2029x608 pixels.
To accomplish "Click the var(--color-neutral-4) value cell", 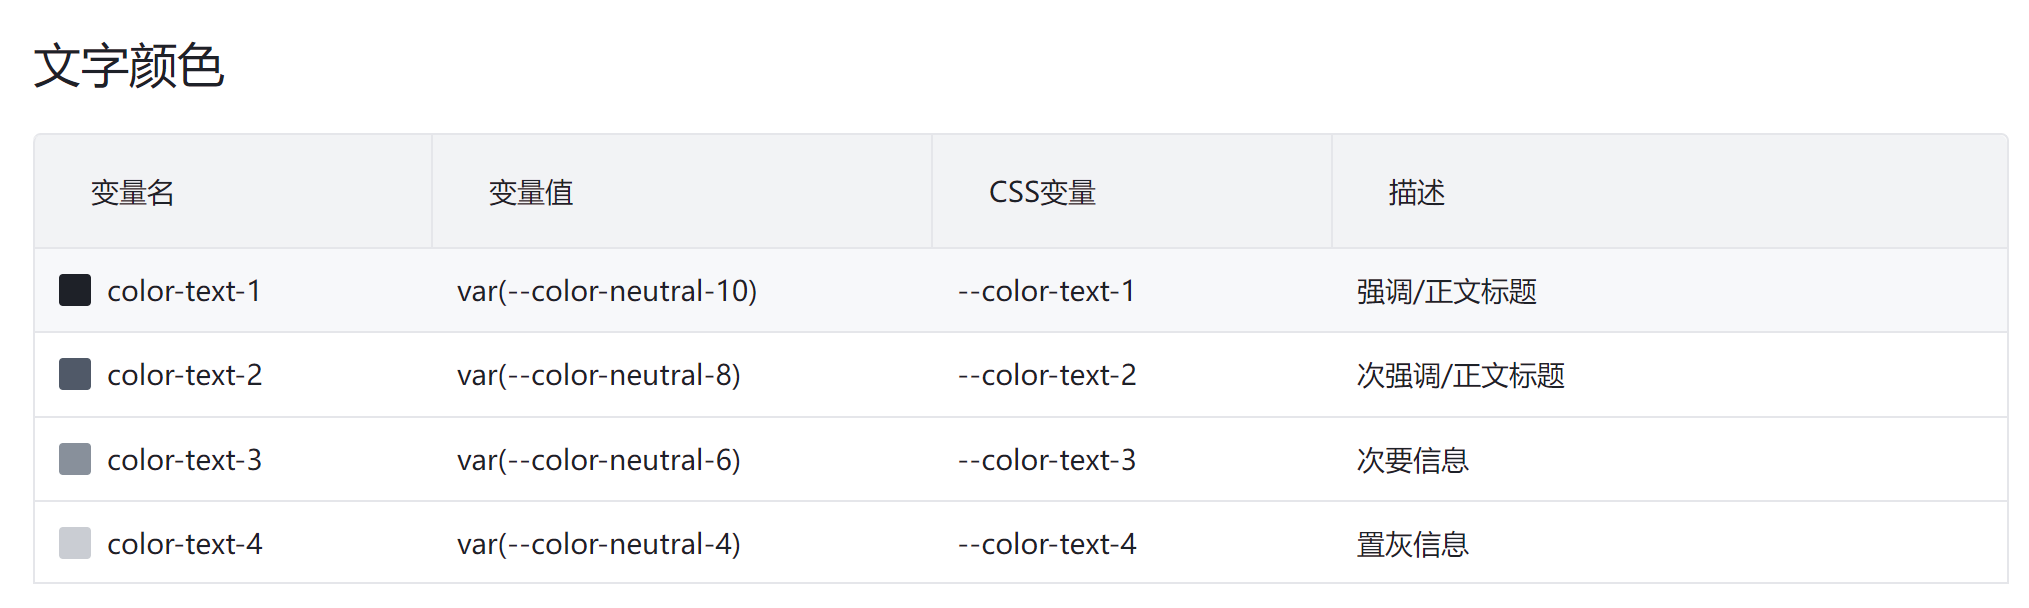I will [599, 544].
